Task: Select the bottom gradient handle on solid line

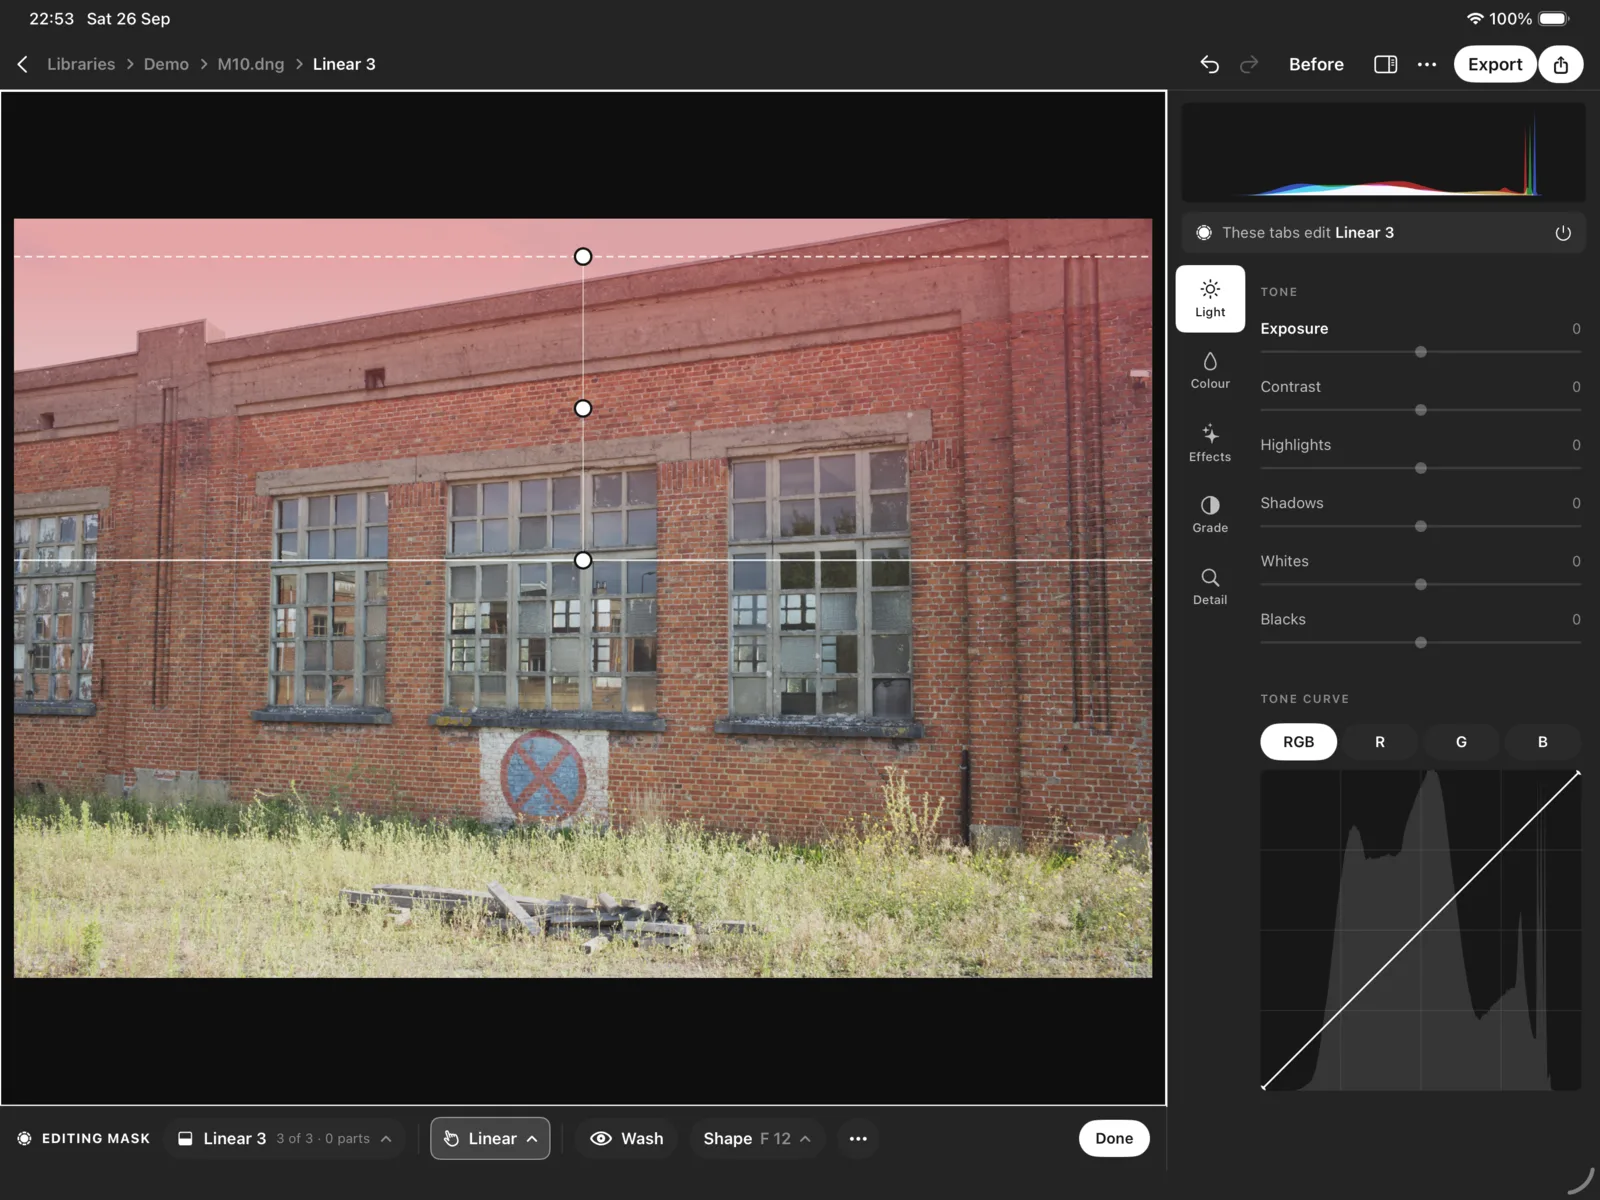Action: pos(583,560)
